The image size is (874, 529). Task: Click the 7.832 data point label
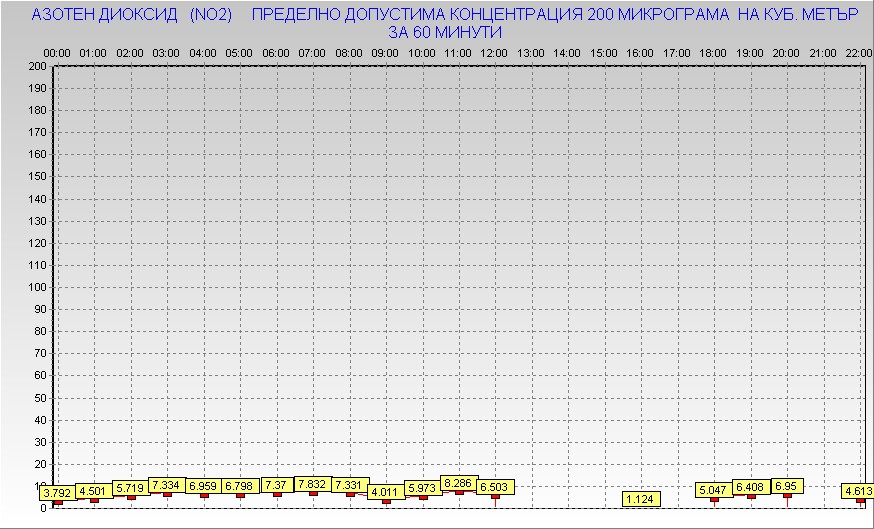click(x=313, y=484)
